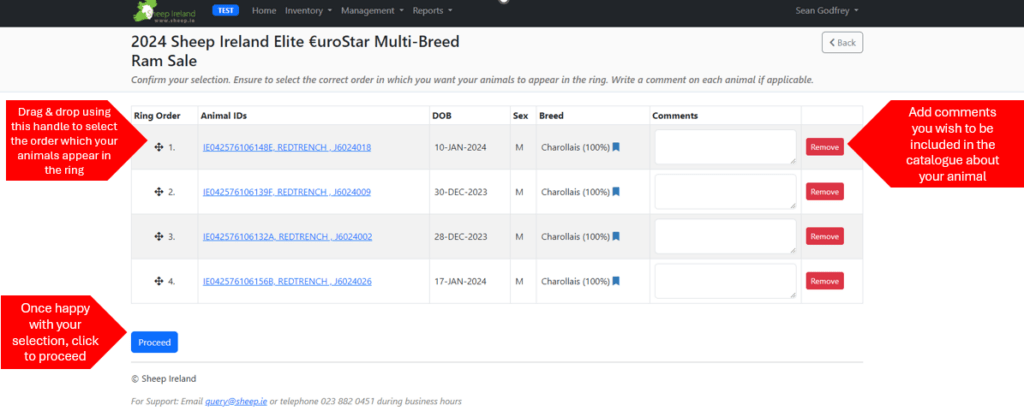Open the Home page

[x=264, y=10]
